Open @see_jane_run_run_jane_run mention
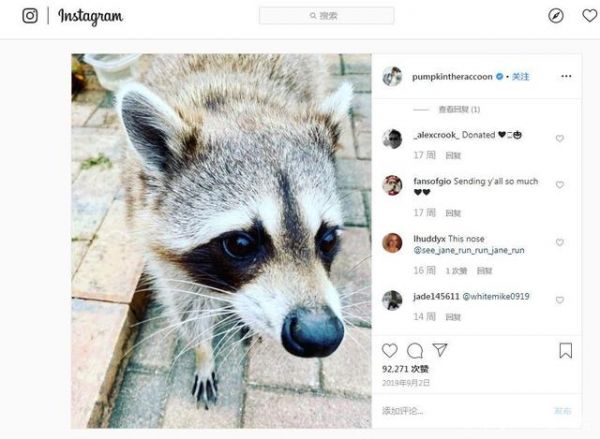 pyautogui.click(x=468, y=250)
